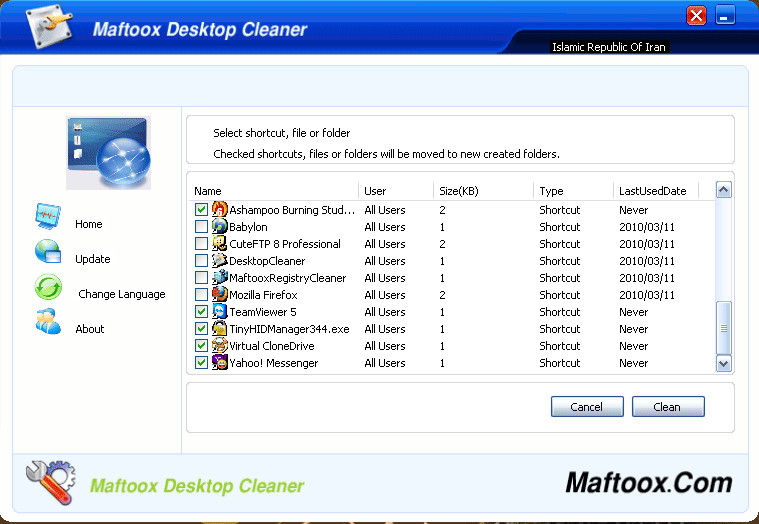
Task: Uncheck the Yahoo! Messenger checkbox
Action: pos(201,362)
